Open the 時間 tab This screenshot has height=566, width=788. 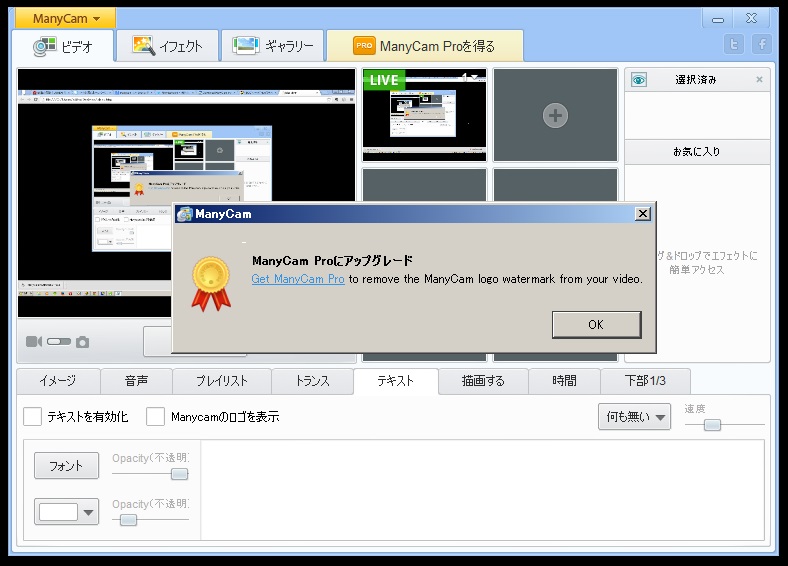[564, 381]
